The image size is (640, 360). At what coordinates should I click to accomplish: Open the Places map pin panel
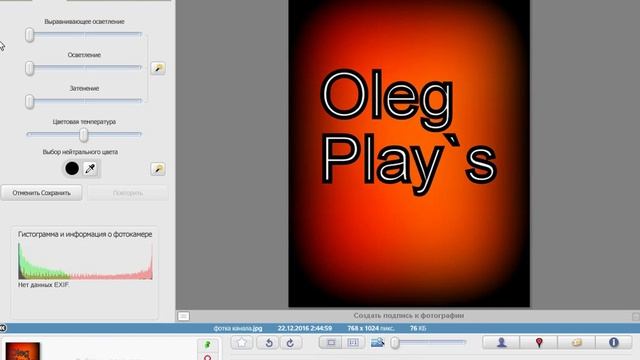point(539,342)
